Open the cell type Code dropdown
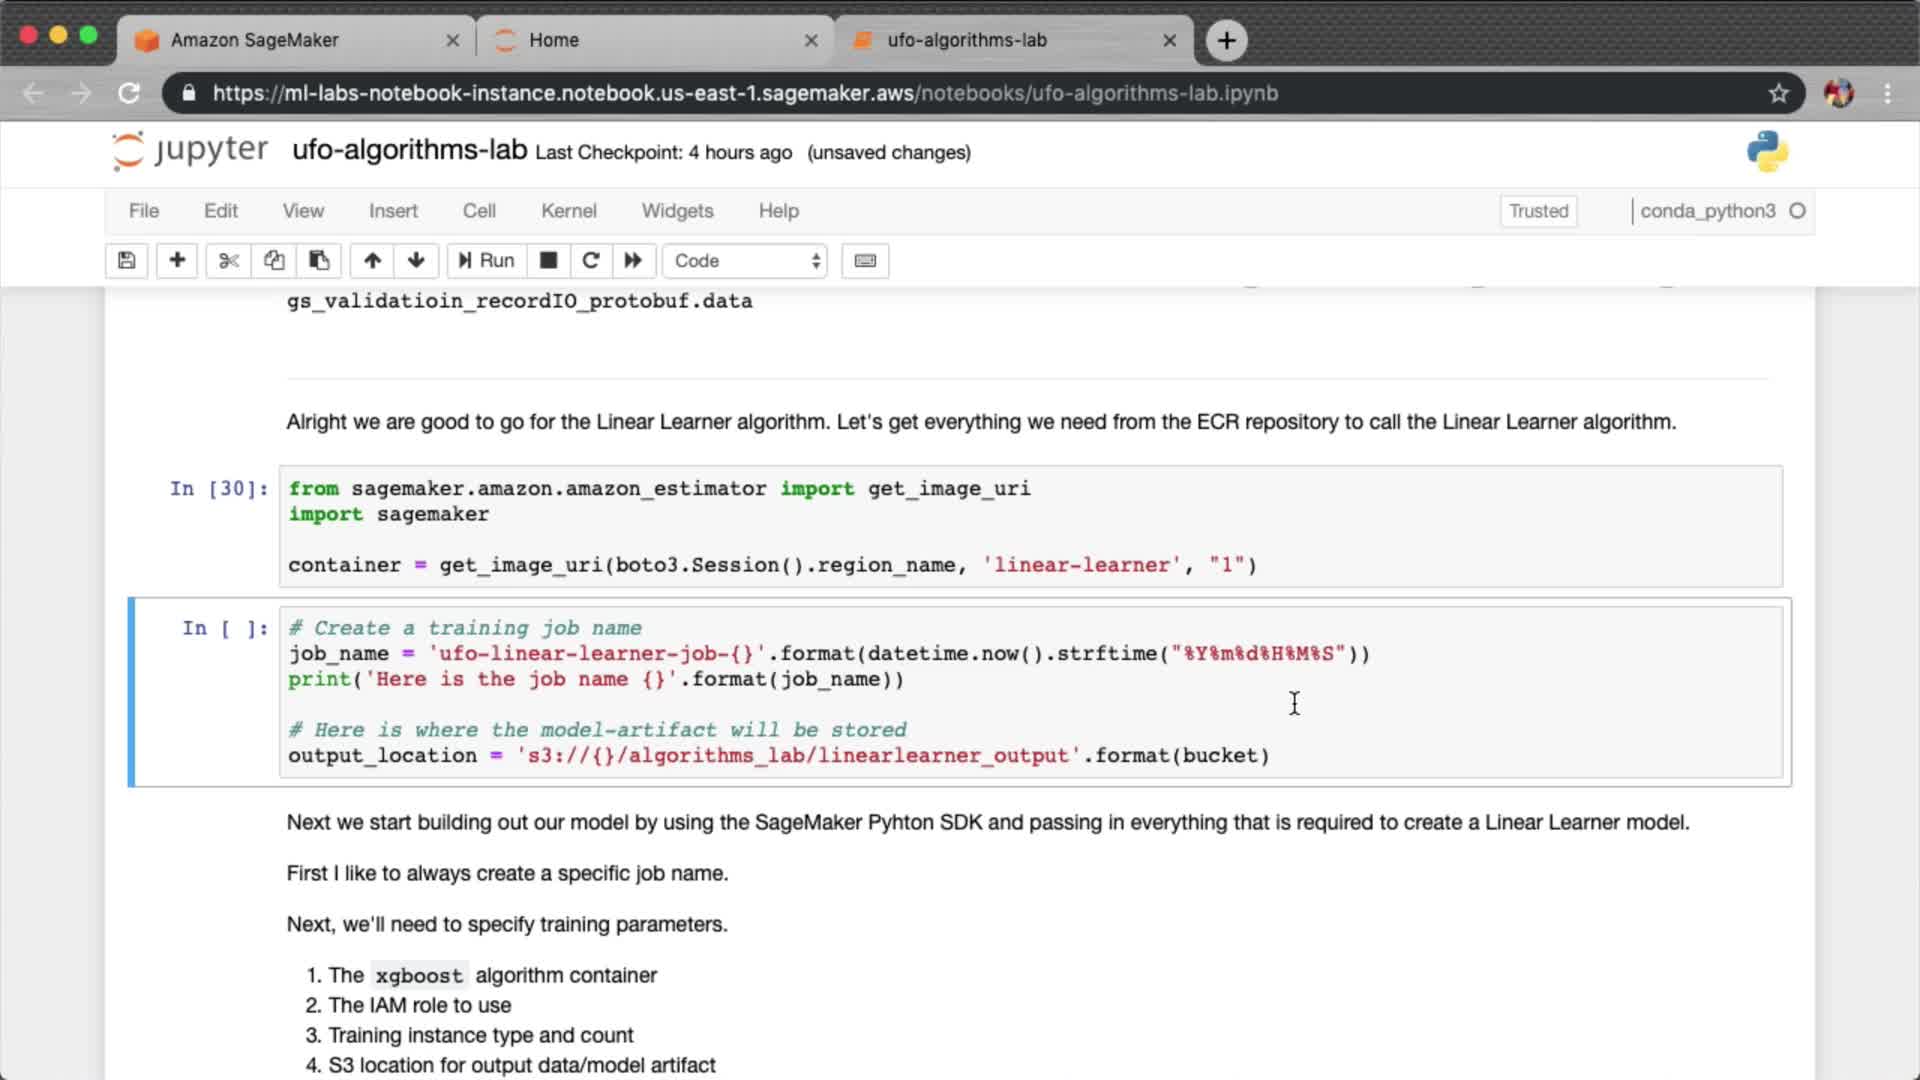This screenshot has width=1920, height=1080. tap(745, 261)
